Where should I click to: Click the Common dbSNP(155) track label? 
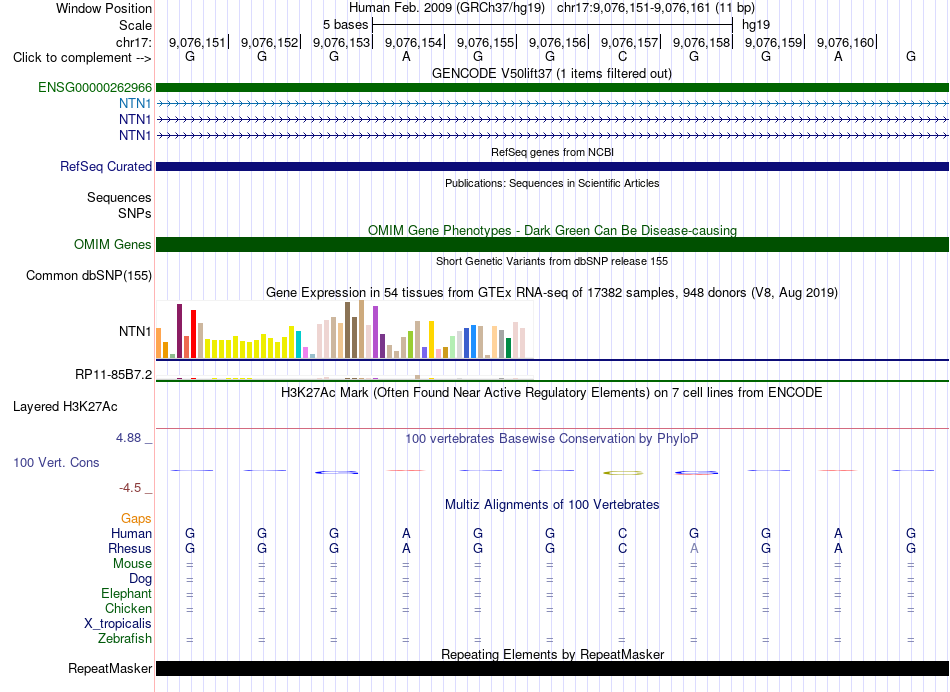click(x=88, y=276)
